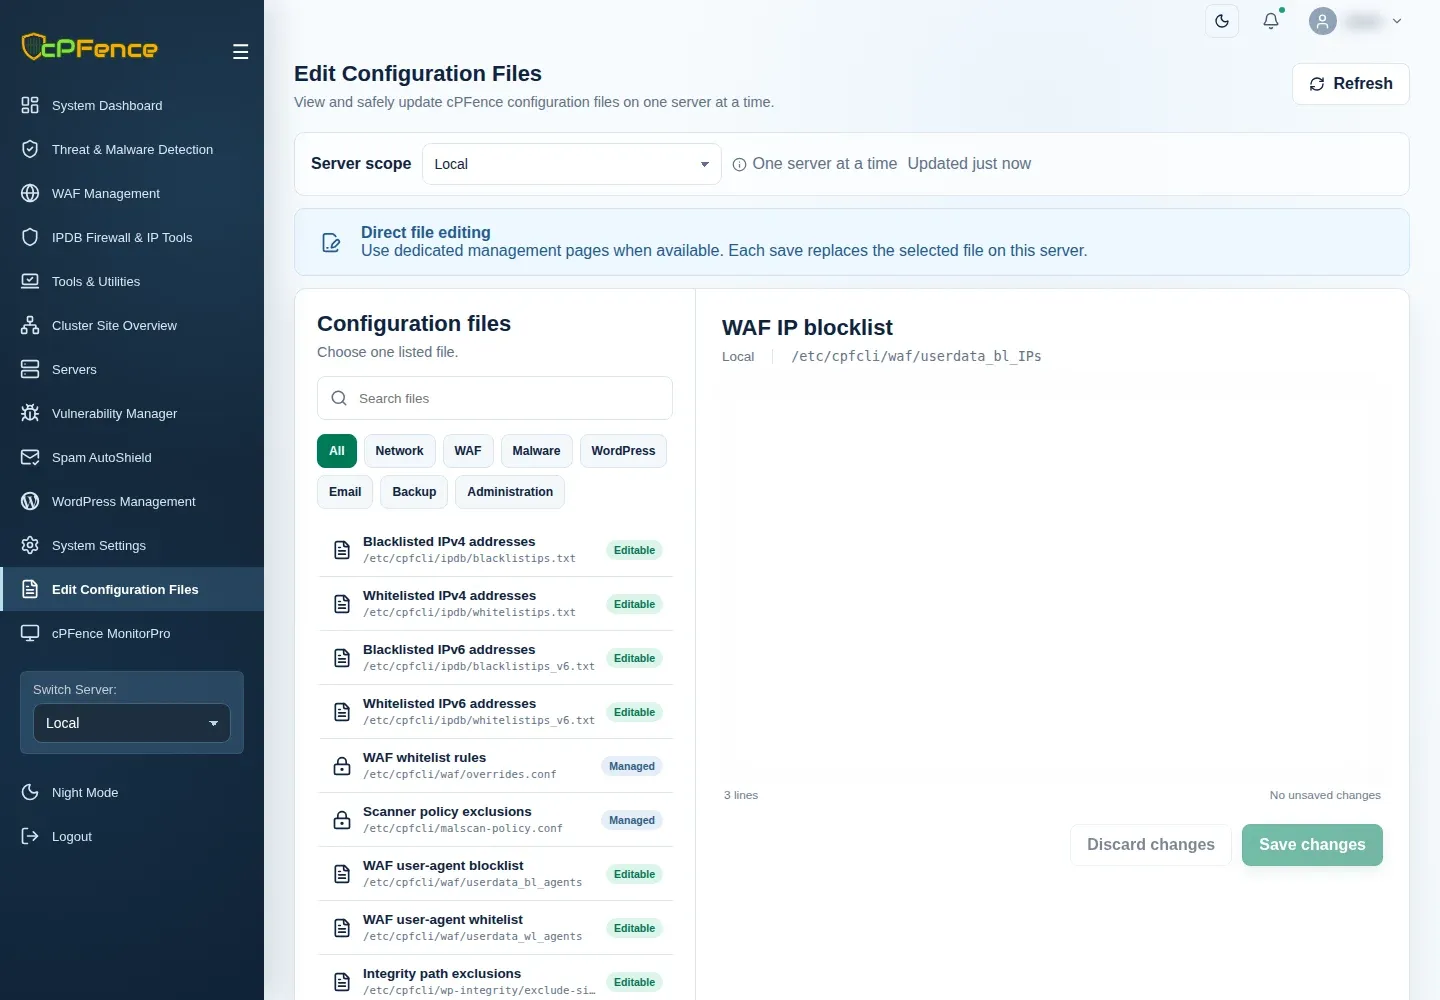
Task: Click Discard changes button
Action: 1151,845
